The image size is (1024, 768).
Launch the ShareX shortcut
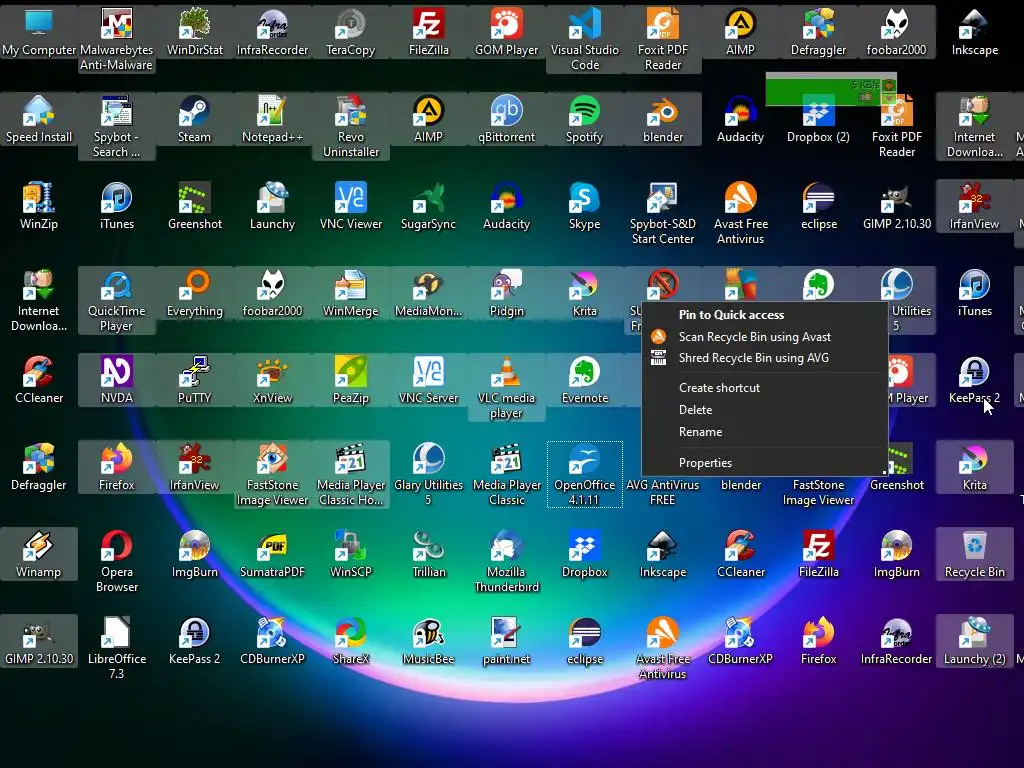pyautogui.click(x=351, y=641)
